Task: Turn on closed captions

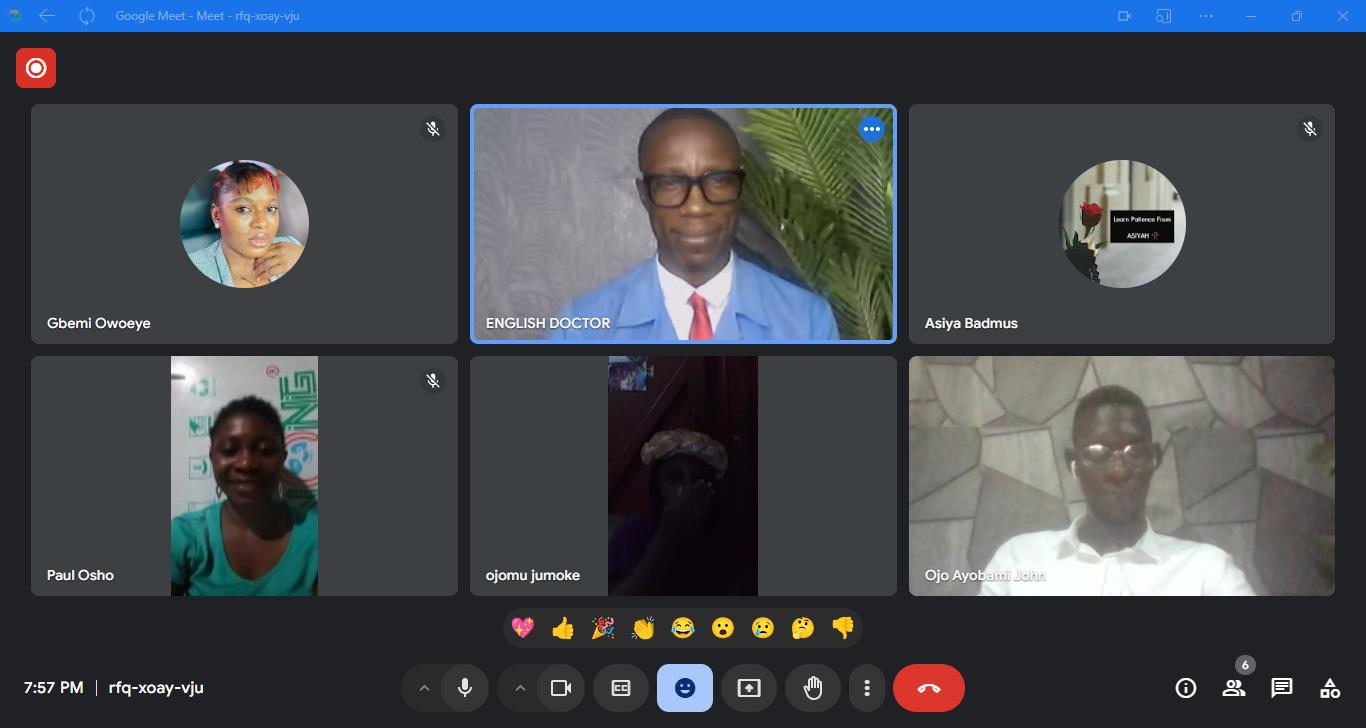Action: pyautogui.click(x=621, y=688)
